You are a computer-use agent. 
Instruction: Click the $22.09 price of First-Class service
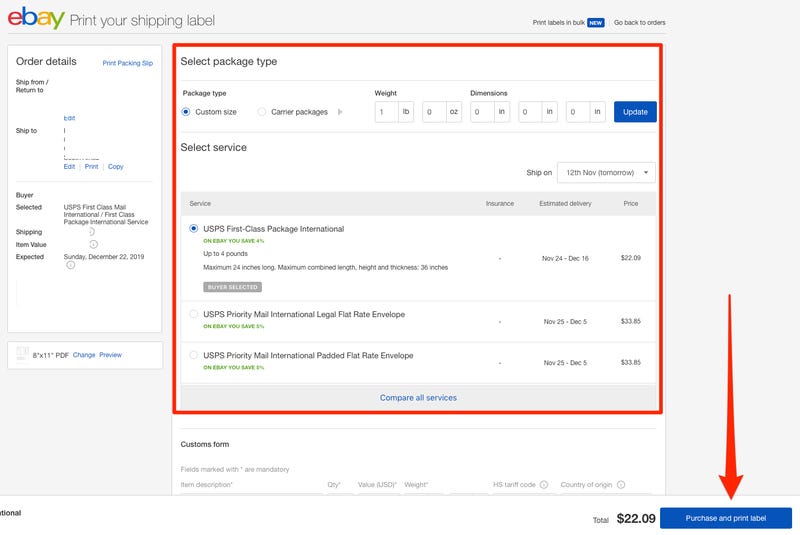[631, 258]
